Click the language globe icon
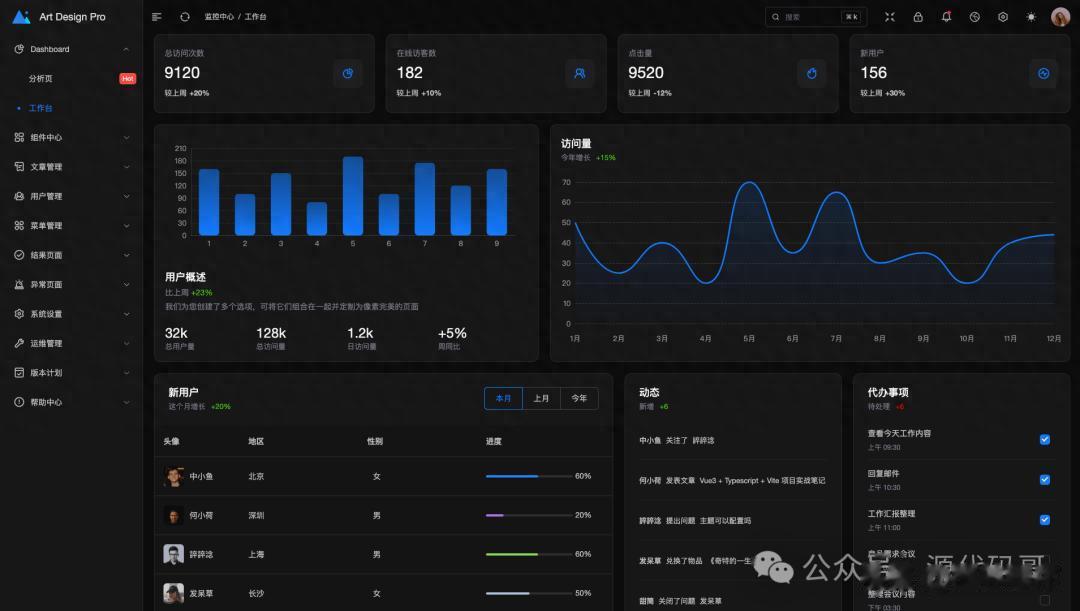The width and height of the screenshot is (1080, 611). pyautogui.click(x=975, y=17)
